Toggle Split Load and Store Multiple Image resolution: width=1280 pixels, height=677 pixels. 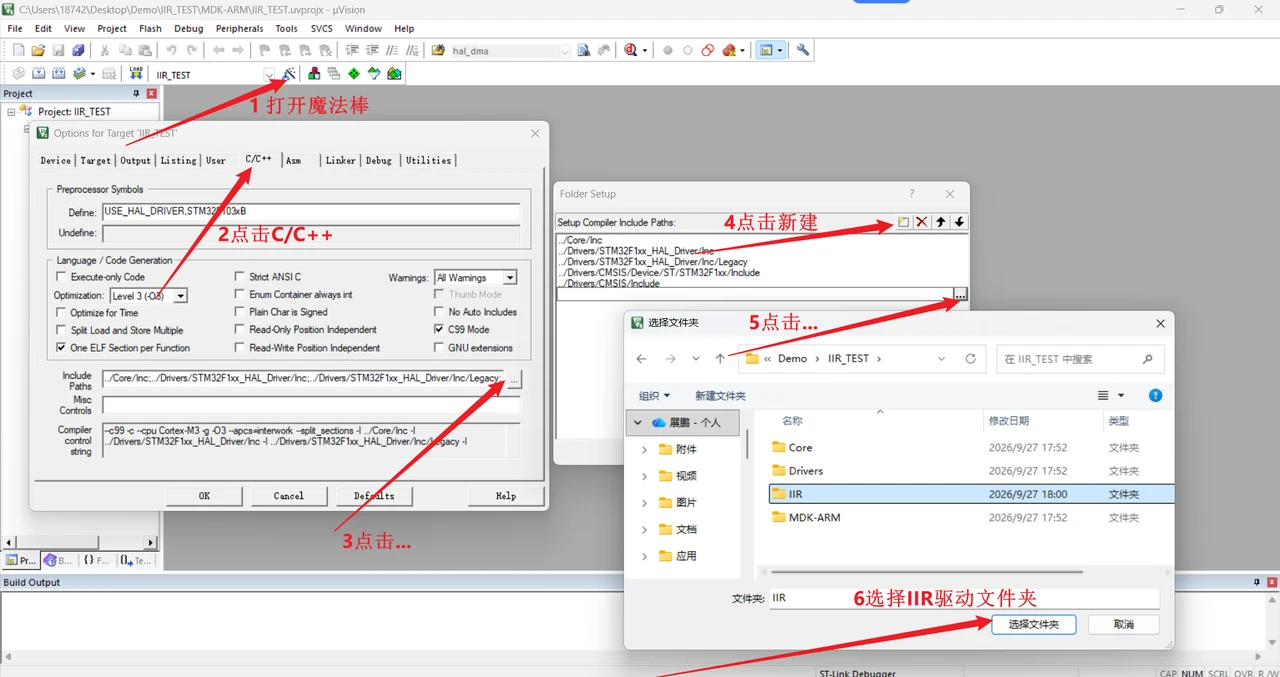[x=62, y=330]
